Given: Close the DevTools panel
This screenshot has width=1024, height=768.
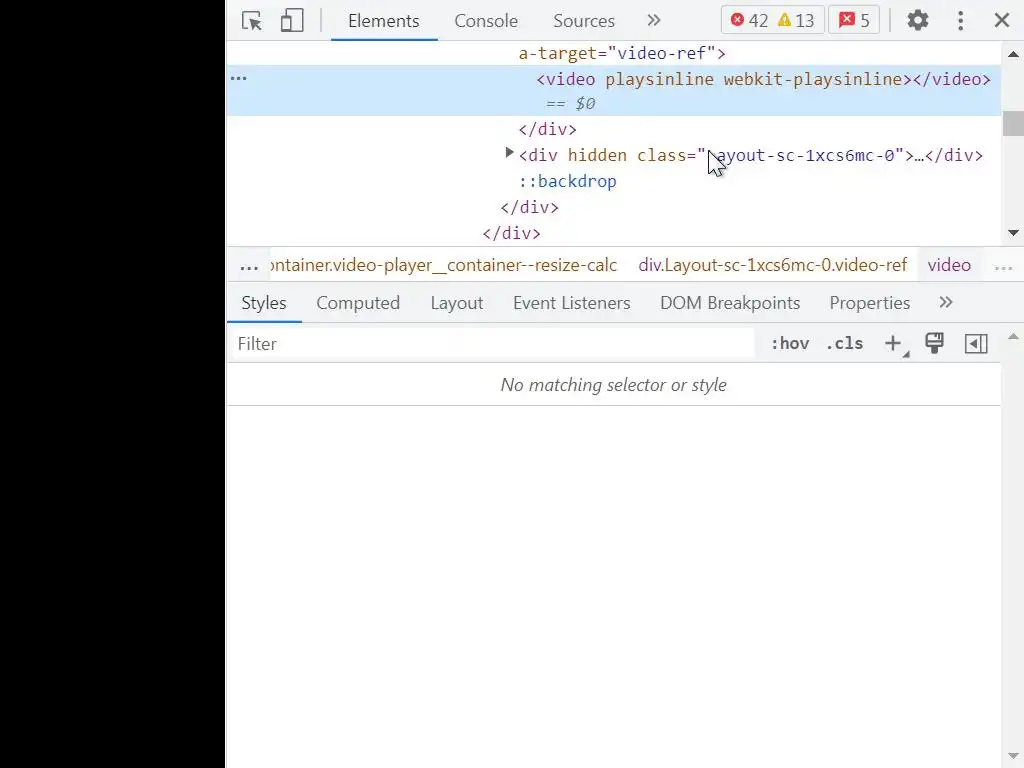Looking at the screenshot, I should click(x=1002, y=20).
